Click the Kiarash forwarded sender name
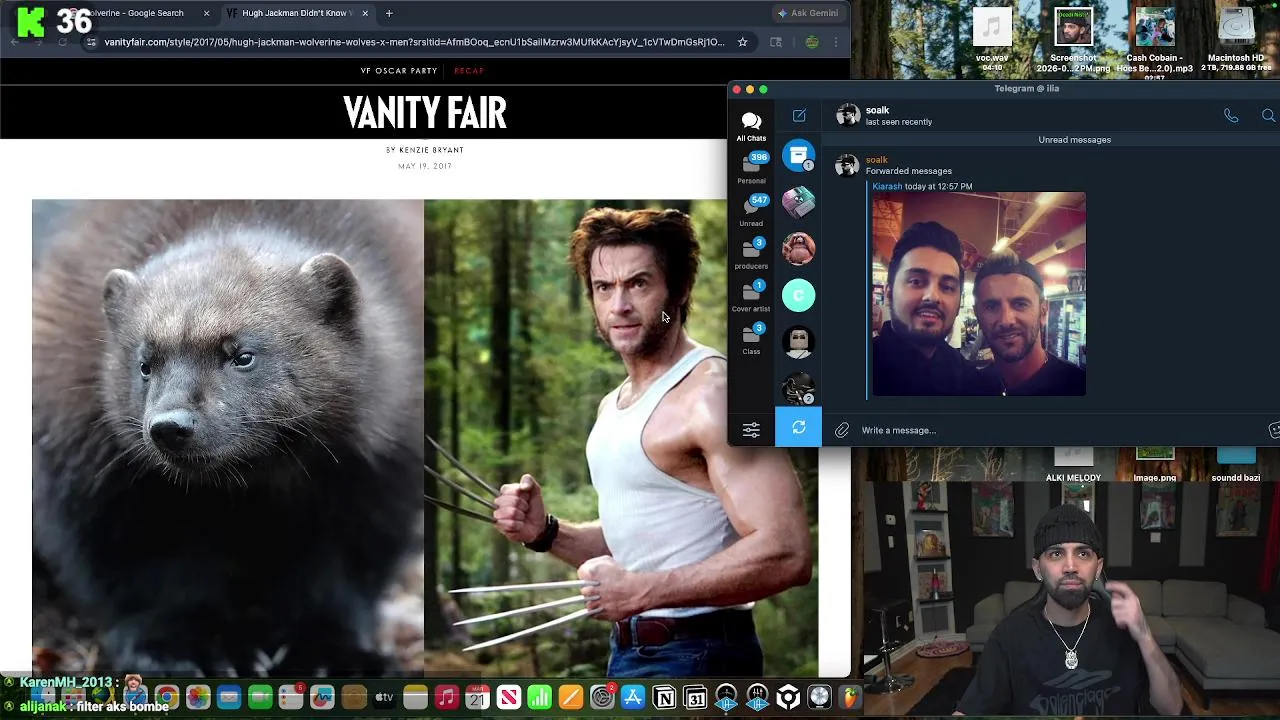This screenshot has width=1280, height=720. (x=887, y=186)
